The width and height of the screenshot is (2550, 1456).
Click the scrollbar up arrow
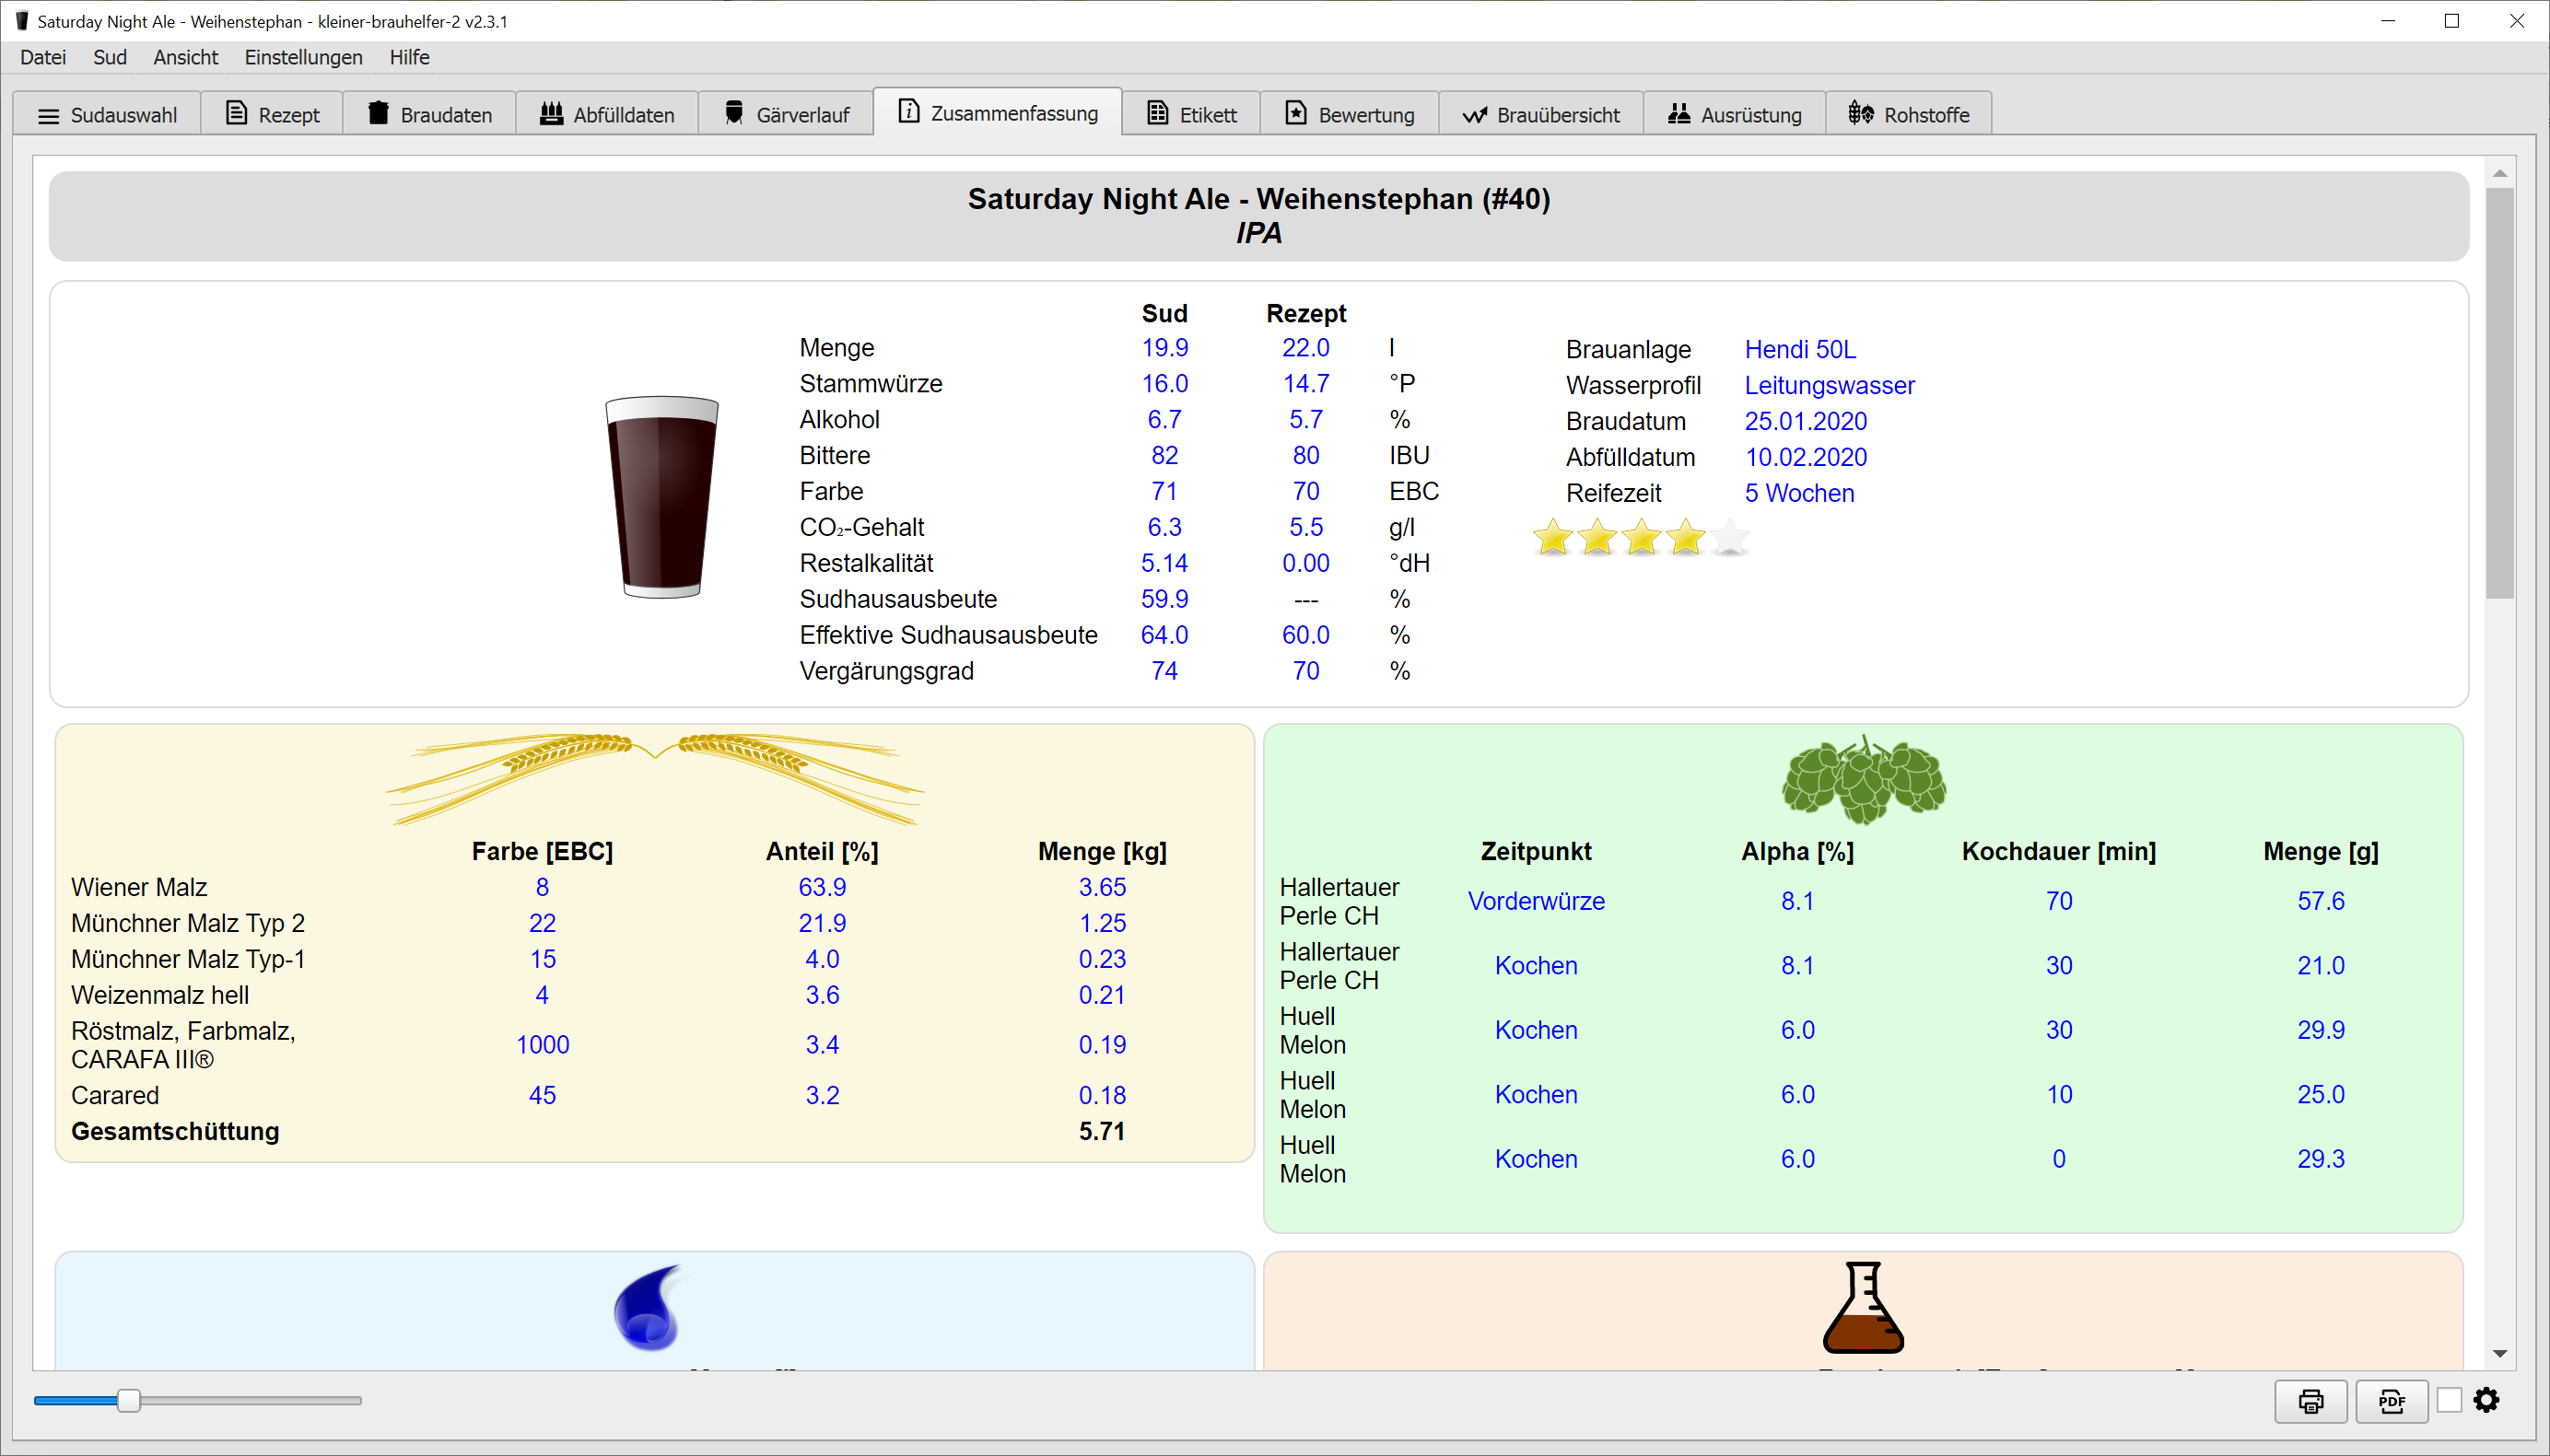[2499, 173]
